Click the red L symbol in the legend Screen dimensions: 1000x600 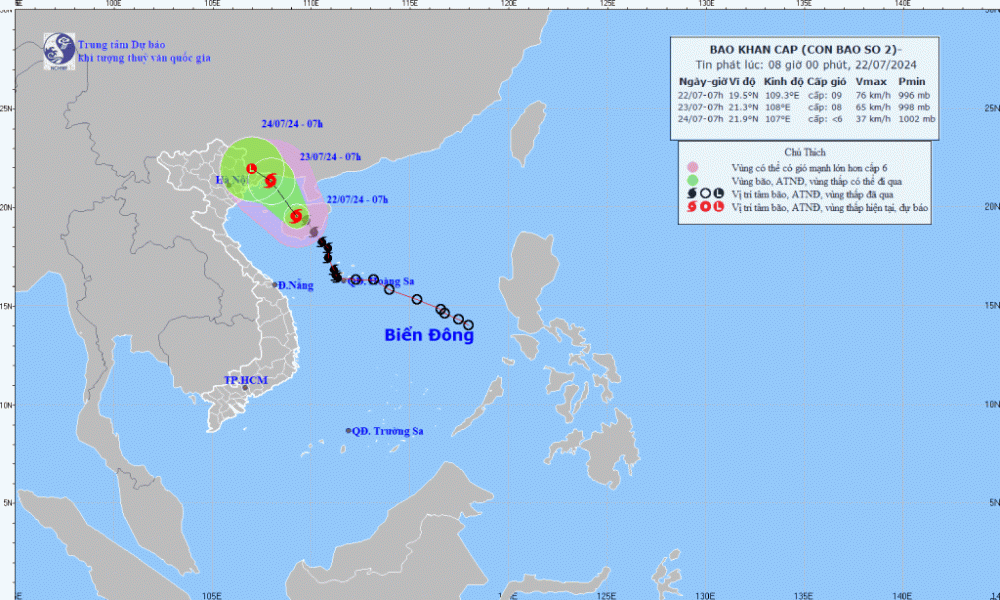720,207
